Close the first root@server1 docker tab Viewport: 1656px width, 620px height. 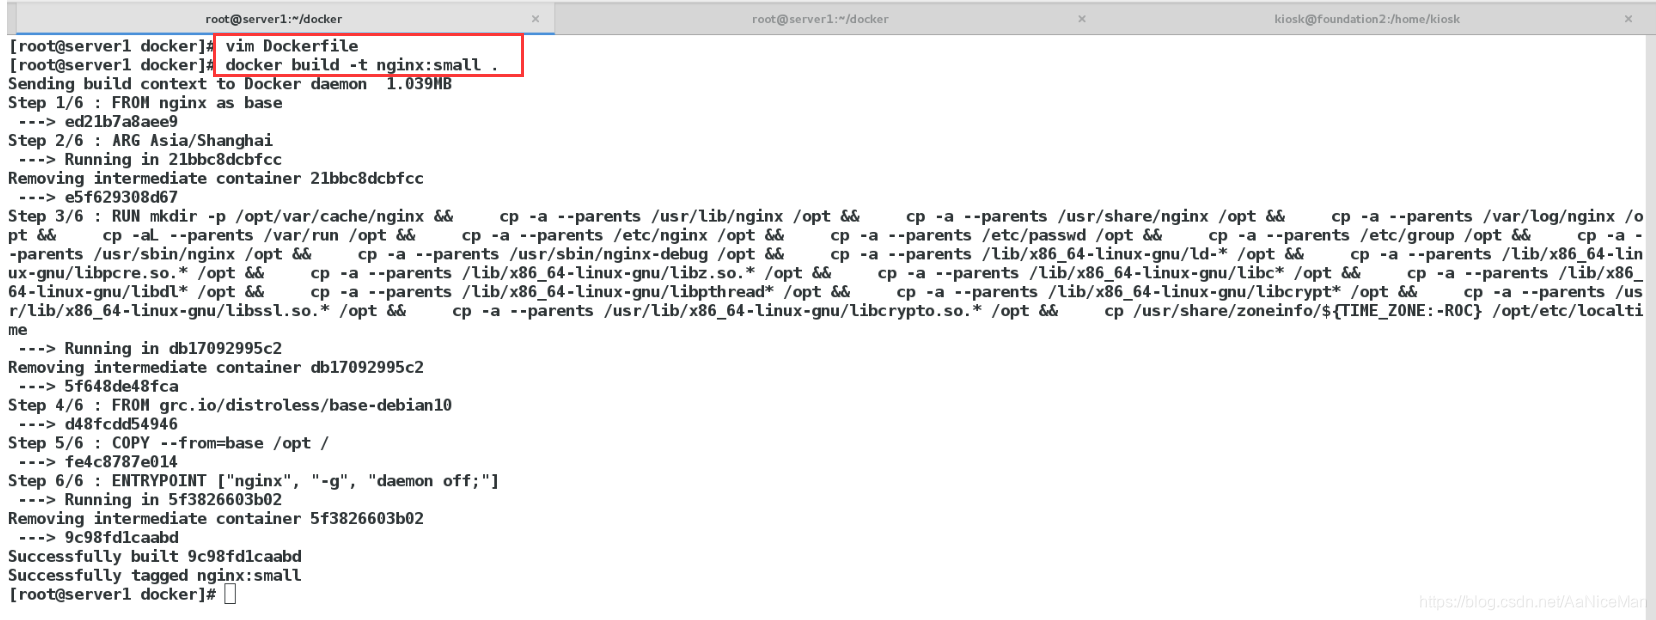click(535, 19)
